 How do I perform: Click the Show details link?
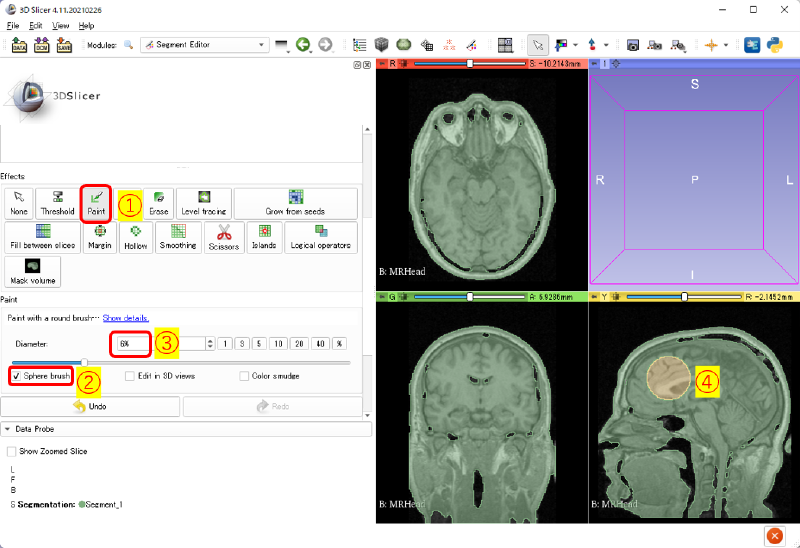124,317
